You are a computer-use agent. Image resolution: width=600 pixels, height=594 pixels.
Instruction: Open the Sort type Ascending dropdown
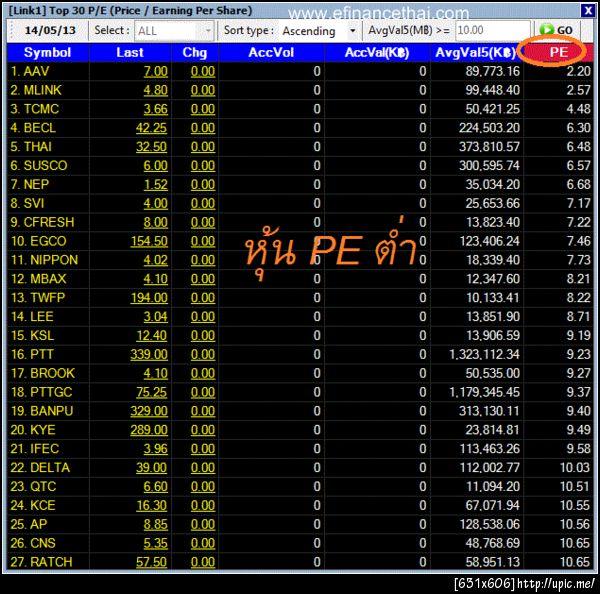coord(319,31)
